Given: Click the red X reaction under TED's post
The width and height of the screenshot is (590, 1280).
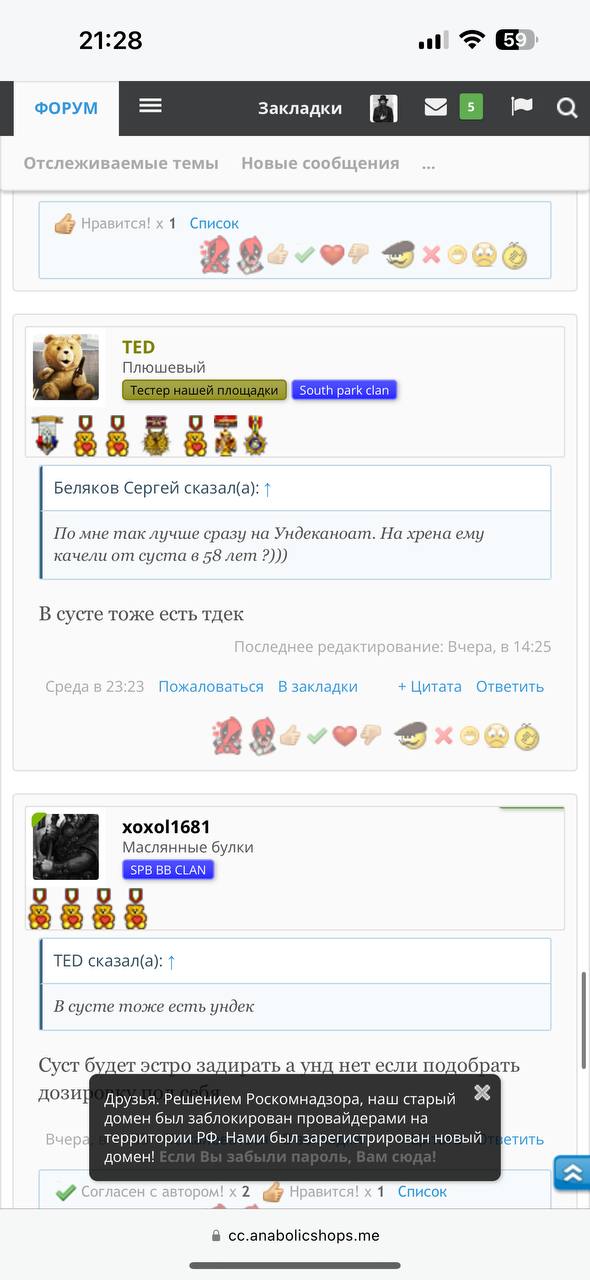Looking at the screenshot, I should click(x=443, y=736).
